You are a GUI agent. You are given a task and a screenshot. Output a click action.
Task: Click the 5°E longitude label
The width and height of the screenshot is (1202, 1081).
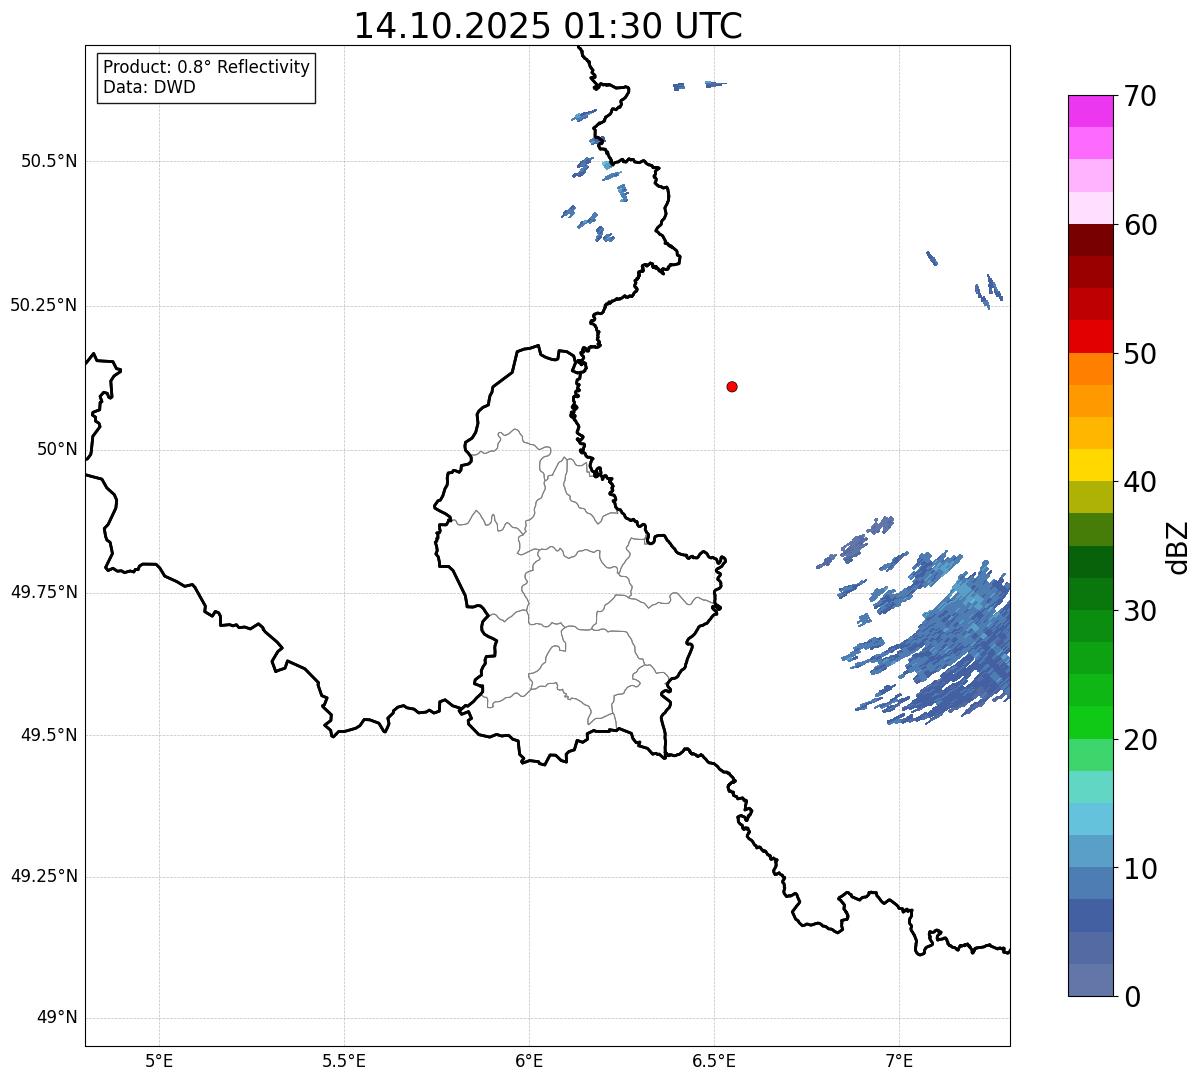pyautogui.click(x=159, y=1060)
